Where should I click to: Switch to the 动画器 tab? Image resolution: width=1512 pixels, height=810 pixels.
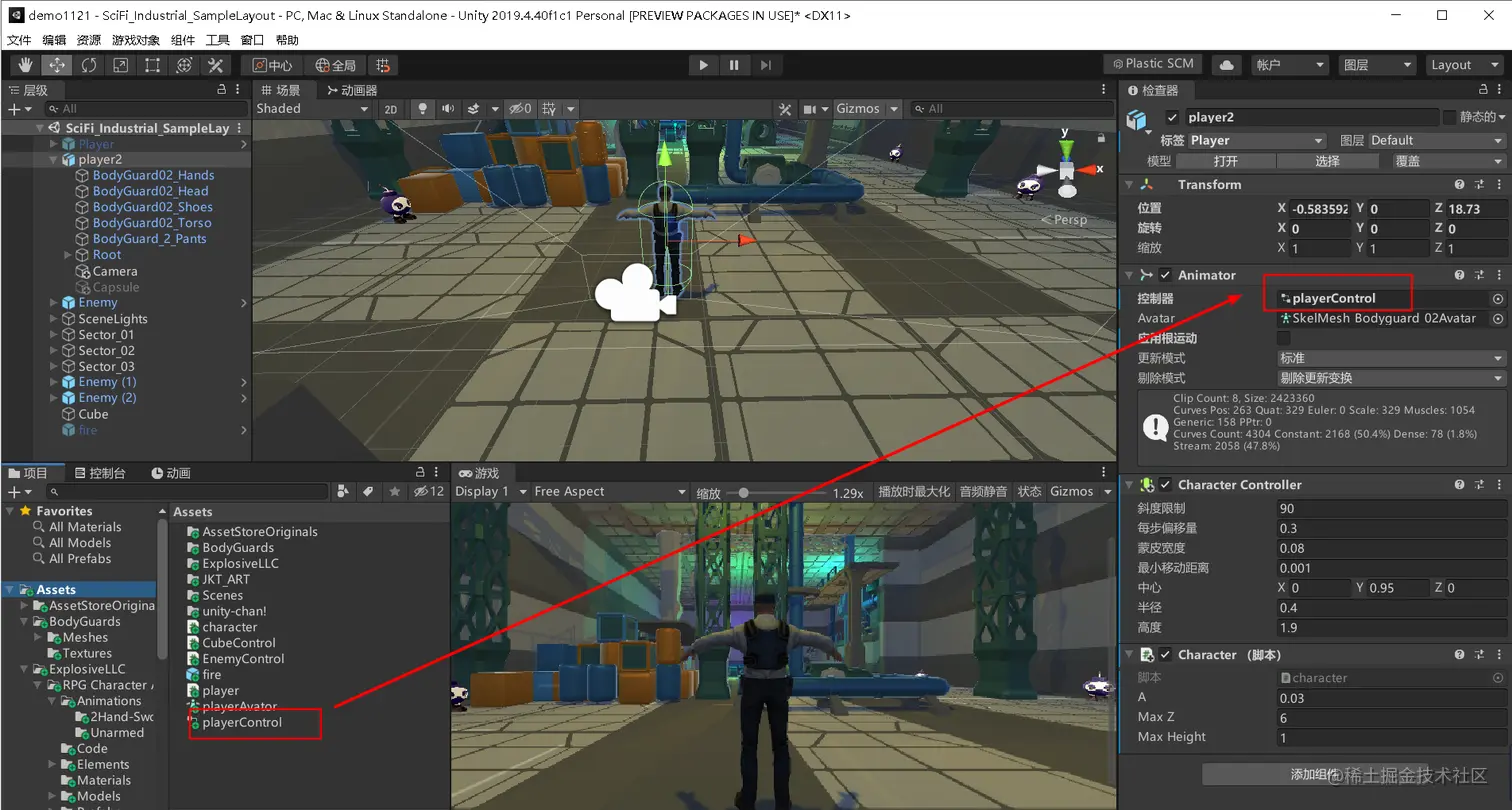pyautogui.click(x=351, y=90)
